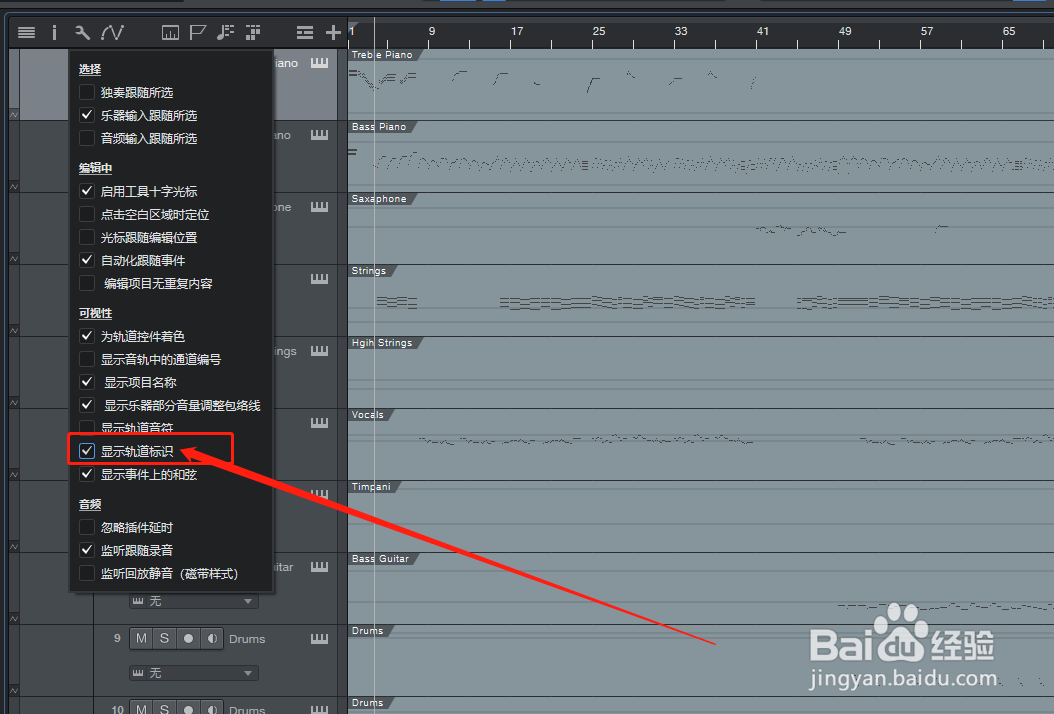
Task: Open the 无 dropdown below Bass Guitar track
Action: (x=194, y=601)
